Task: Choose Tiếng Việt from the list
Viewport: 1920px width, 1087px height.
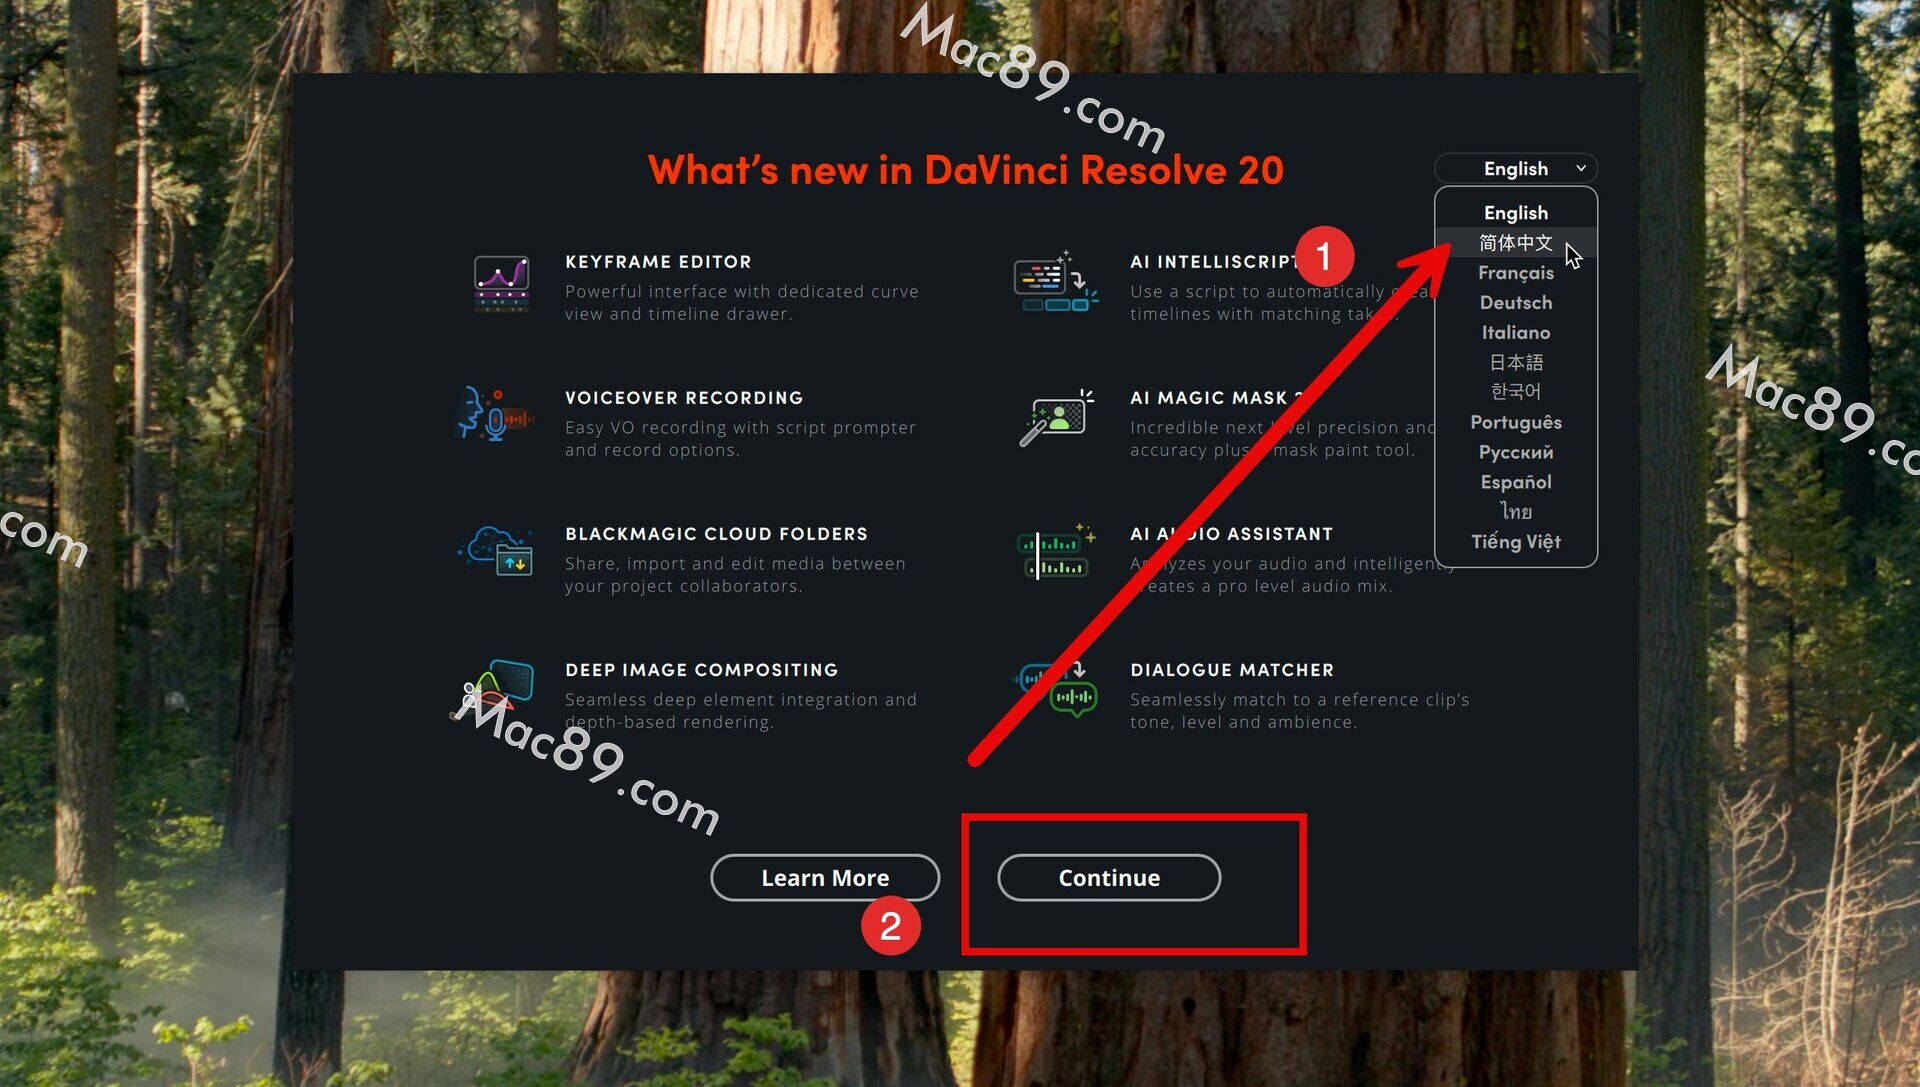Action: [1516, 542]
